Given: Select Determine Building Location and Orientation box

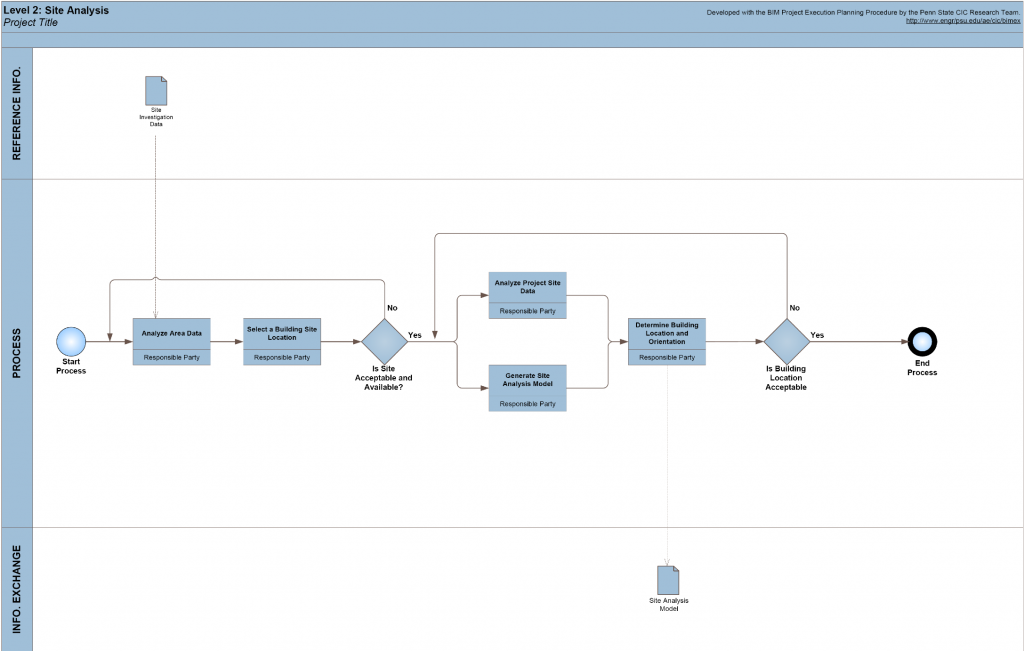Looking at the screenshot, I should pos(666,333).
